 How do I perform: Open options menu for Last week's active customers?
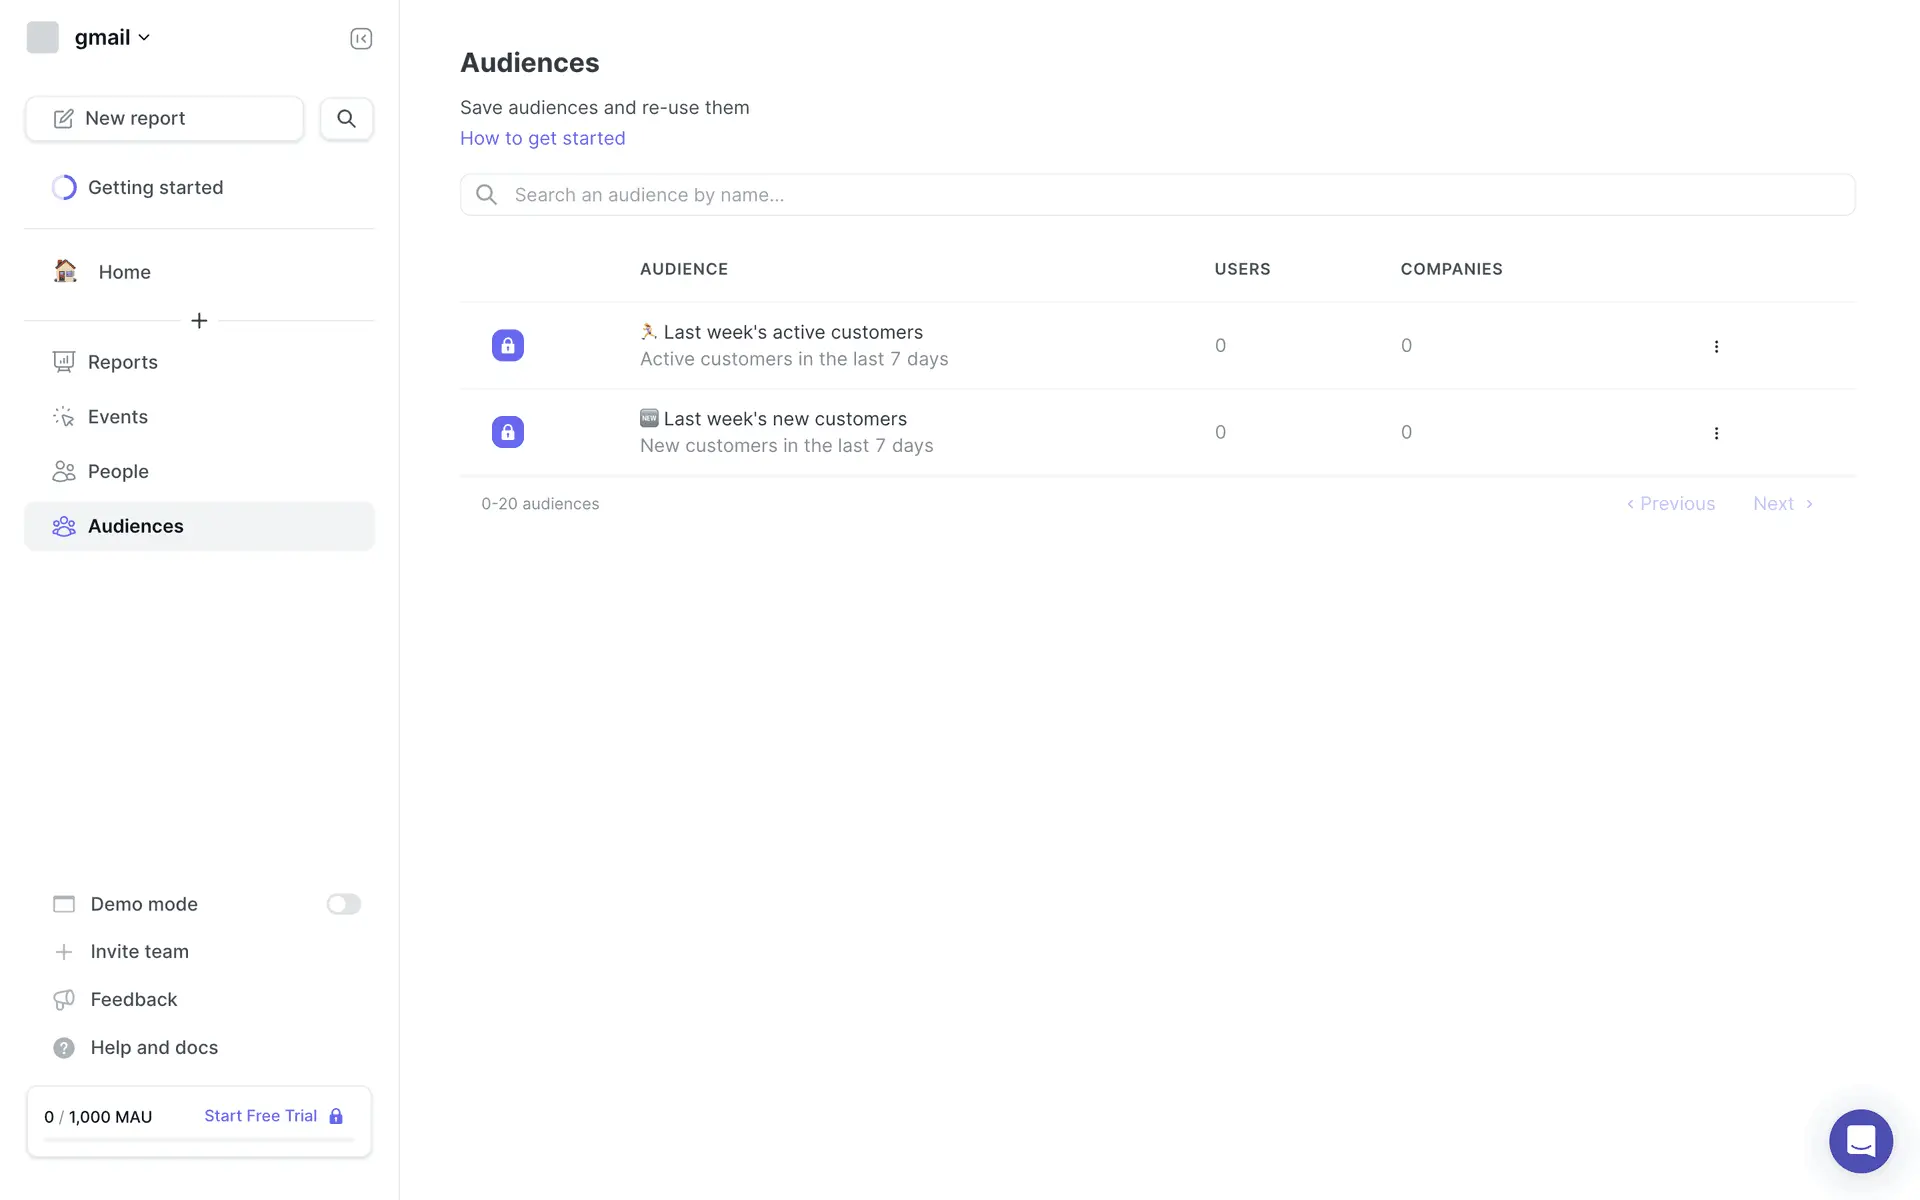point(1716,347)
